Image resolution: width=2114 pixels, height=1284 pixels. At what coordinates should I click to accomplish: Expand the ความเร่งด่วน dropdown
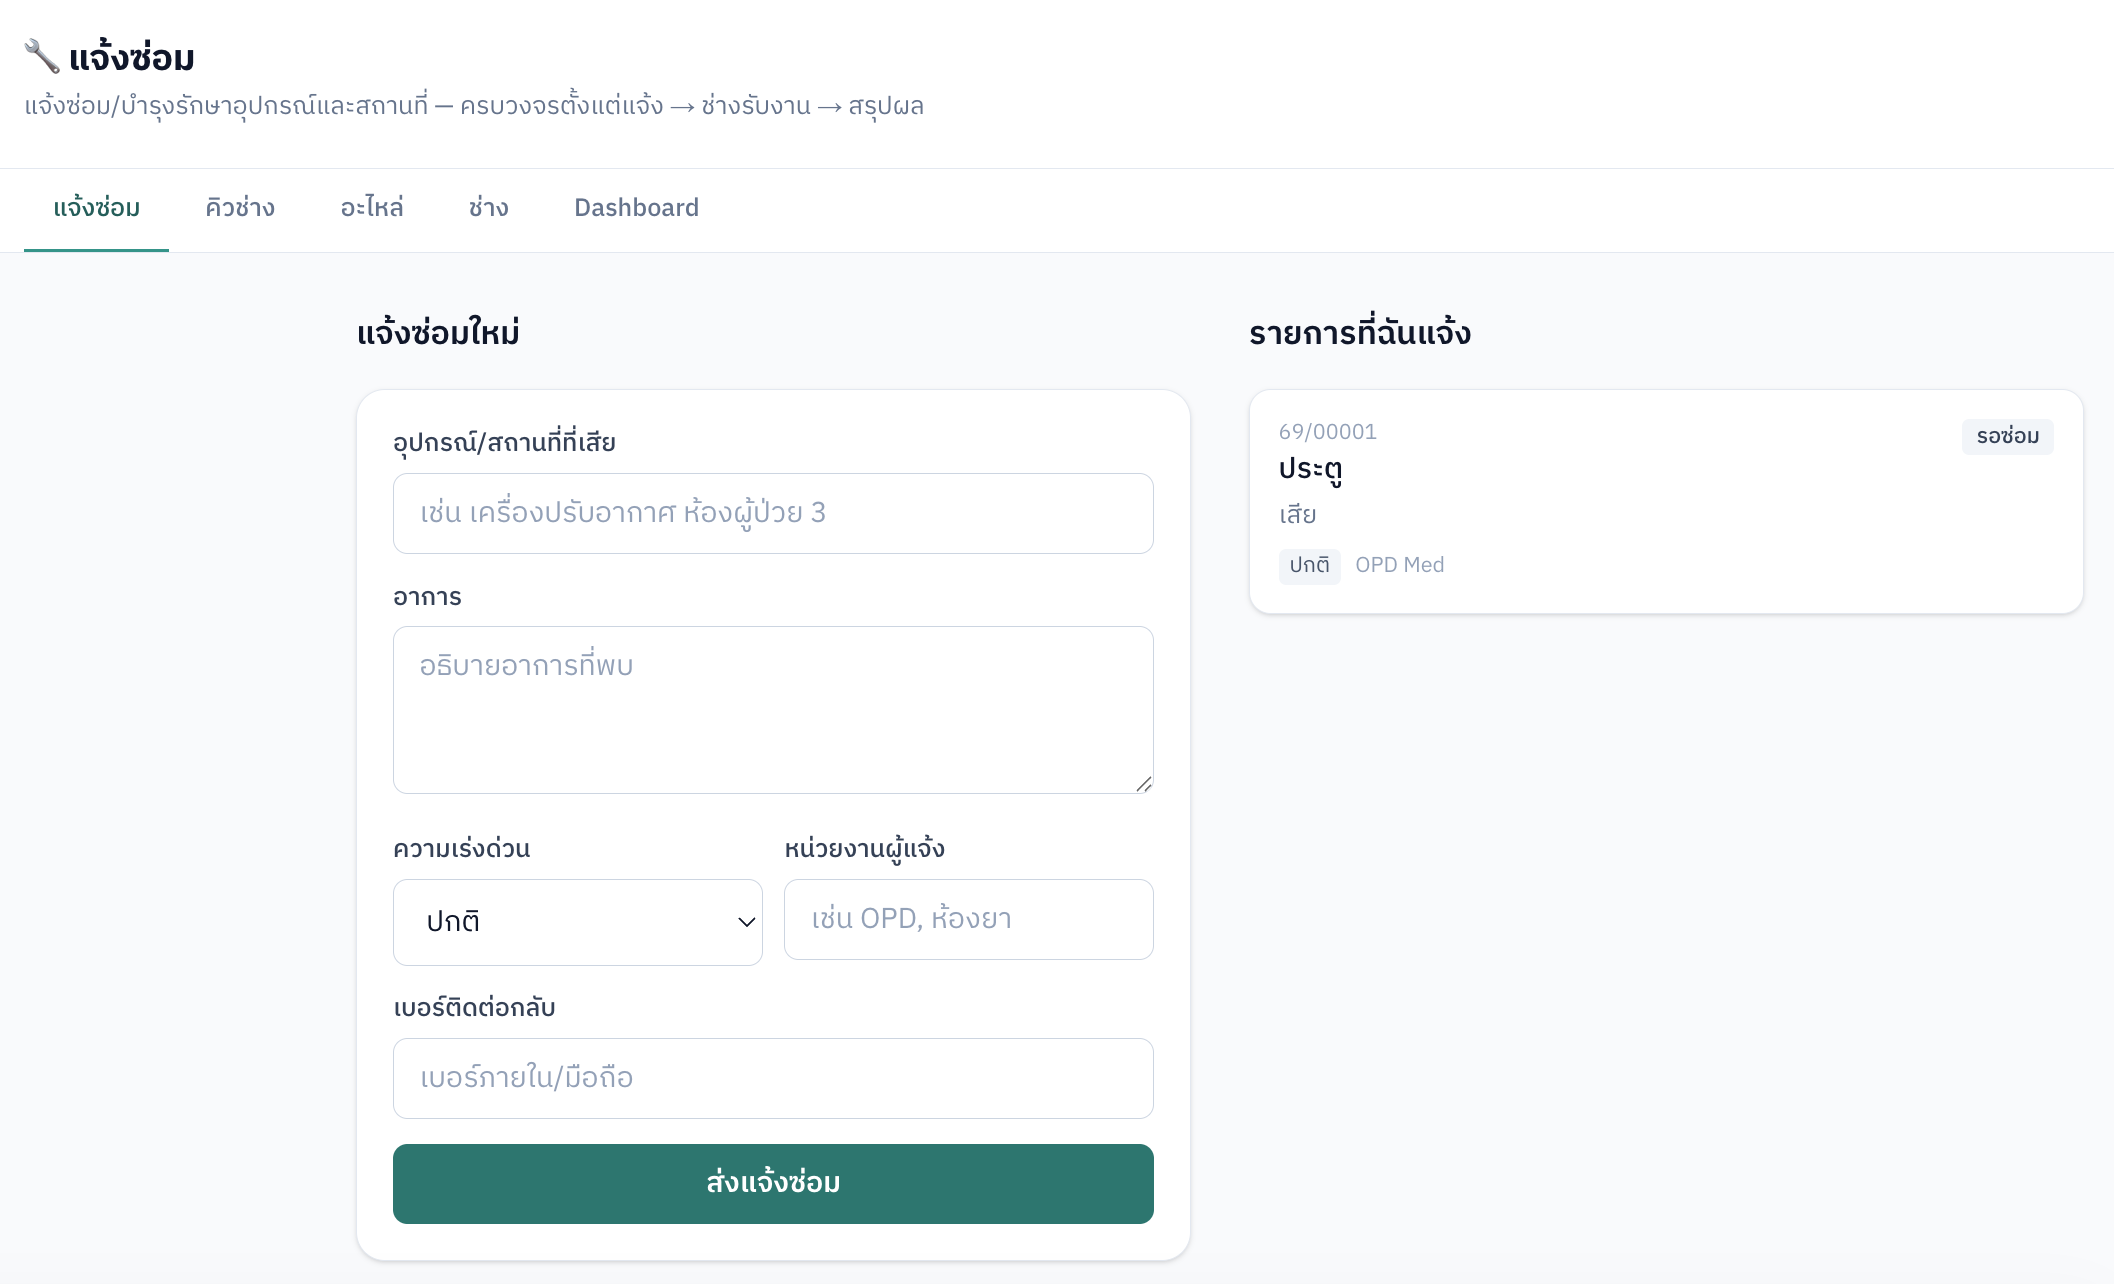pos(578,922)
